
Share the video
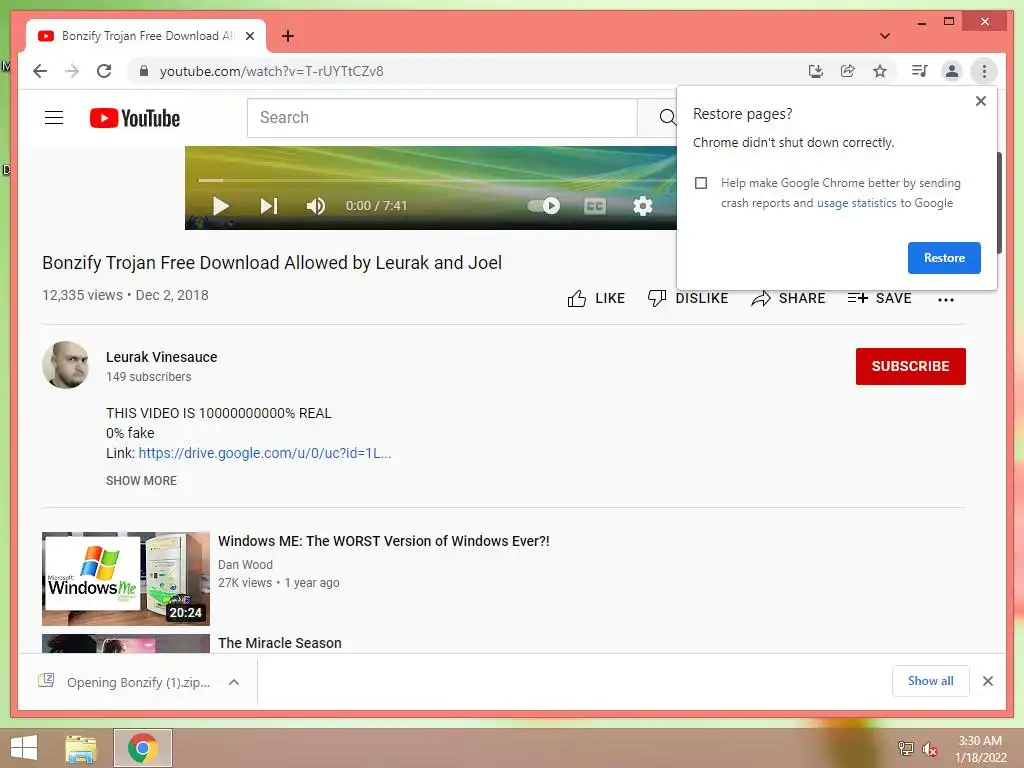(788, 298)
